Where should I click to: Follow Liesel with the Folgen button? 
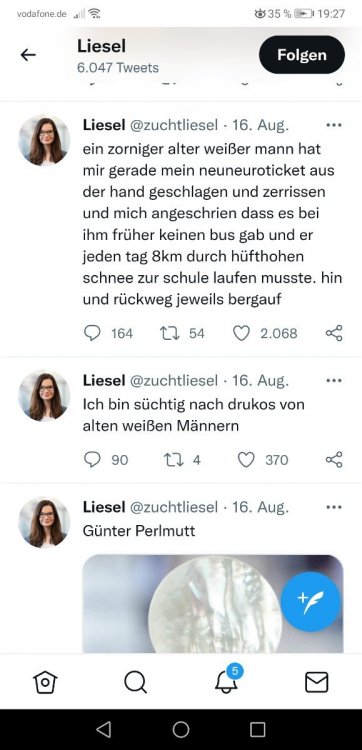302,55
